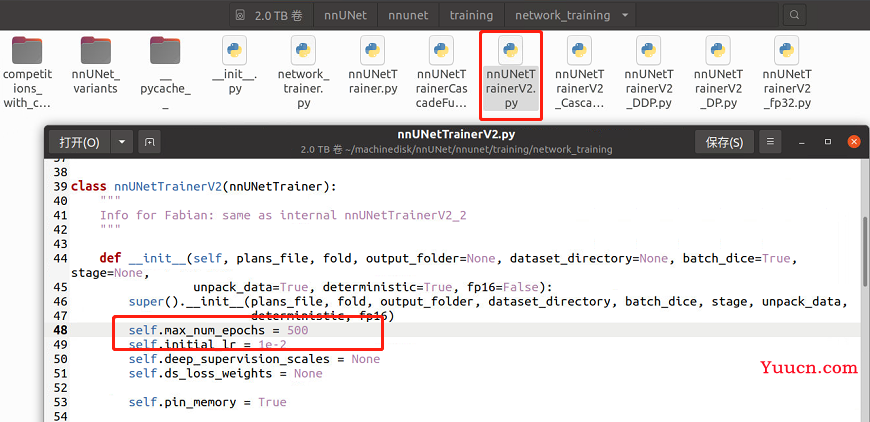Screen dimensions: 870x422
Task: Expand the arrow next to 打开(O)
Action: [122, 142]
